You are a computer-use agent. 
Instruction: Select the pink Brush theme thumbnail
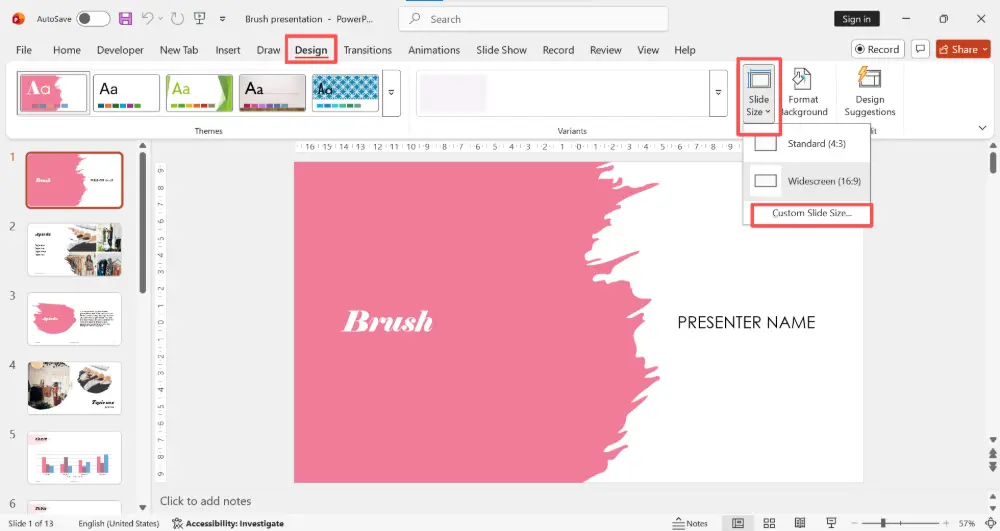click(x=54, y=92)
